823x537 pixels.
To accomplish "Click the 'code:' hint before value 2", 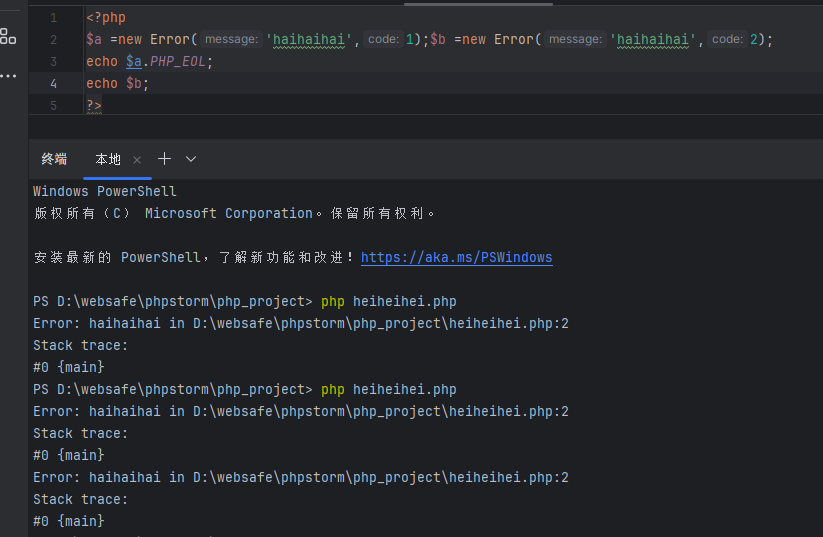I will click(727, 40).
